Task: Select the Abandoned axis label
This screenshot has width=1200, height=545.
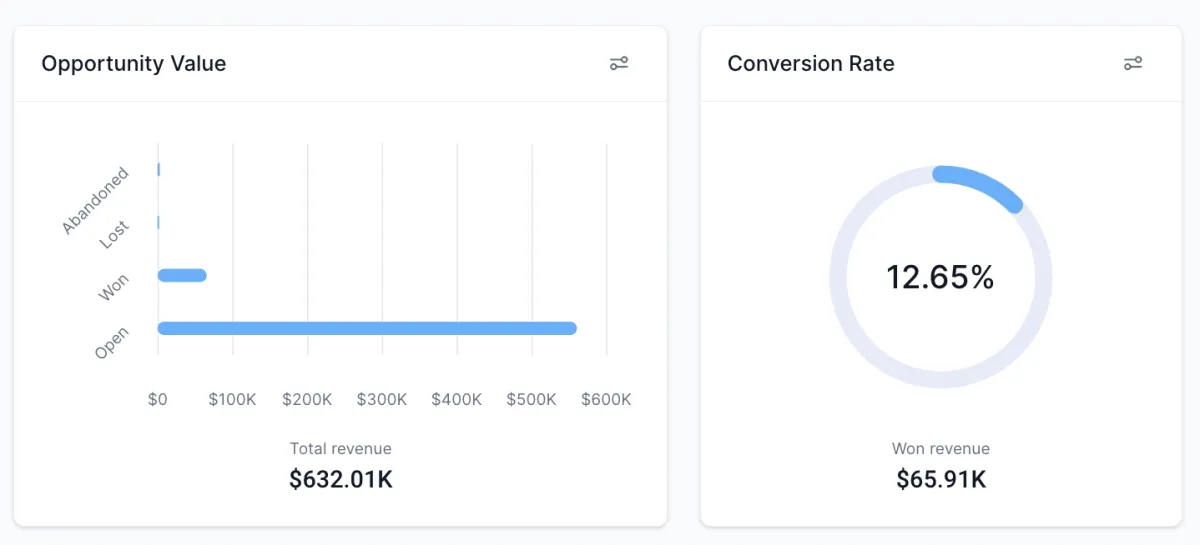Action: [x=96, y=200]
